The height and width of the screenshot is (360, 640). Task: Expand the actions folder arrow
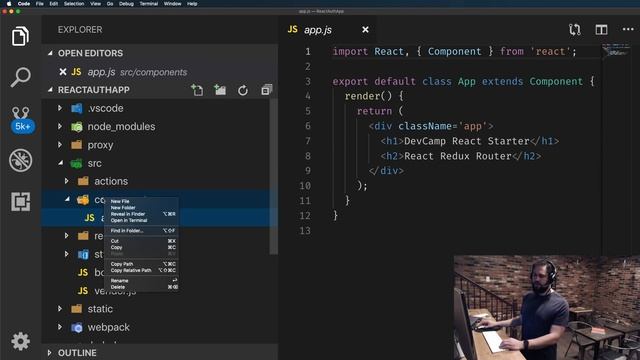tap(67, 181)
